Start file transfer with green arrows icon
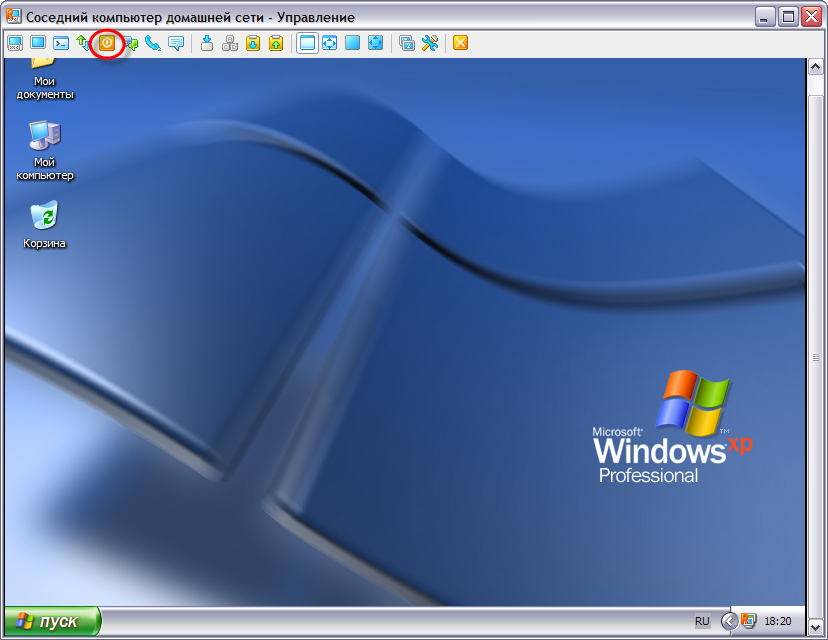Screen dimensions: 828x640 pos(84,43)
